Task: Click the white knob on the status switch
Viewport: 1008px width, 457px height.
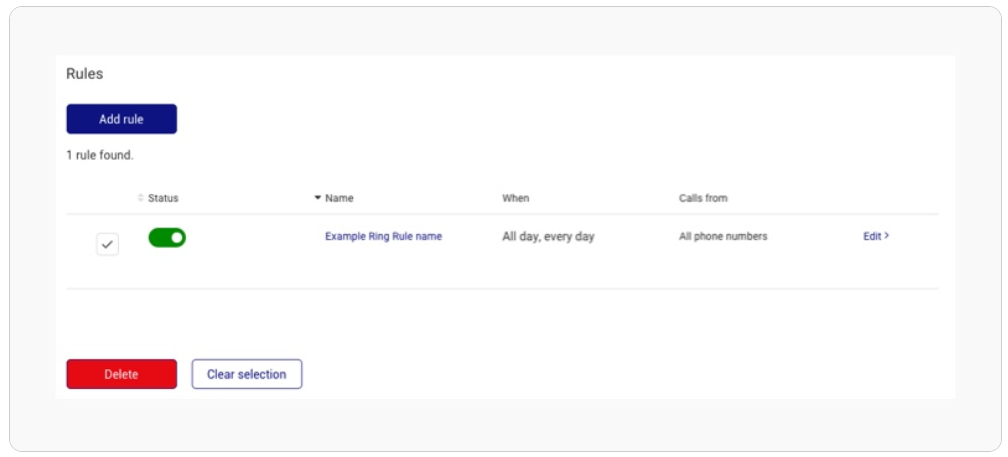Action: click(177, 238)
